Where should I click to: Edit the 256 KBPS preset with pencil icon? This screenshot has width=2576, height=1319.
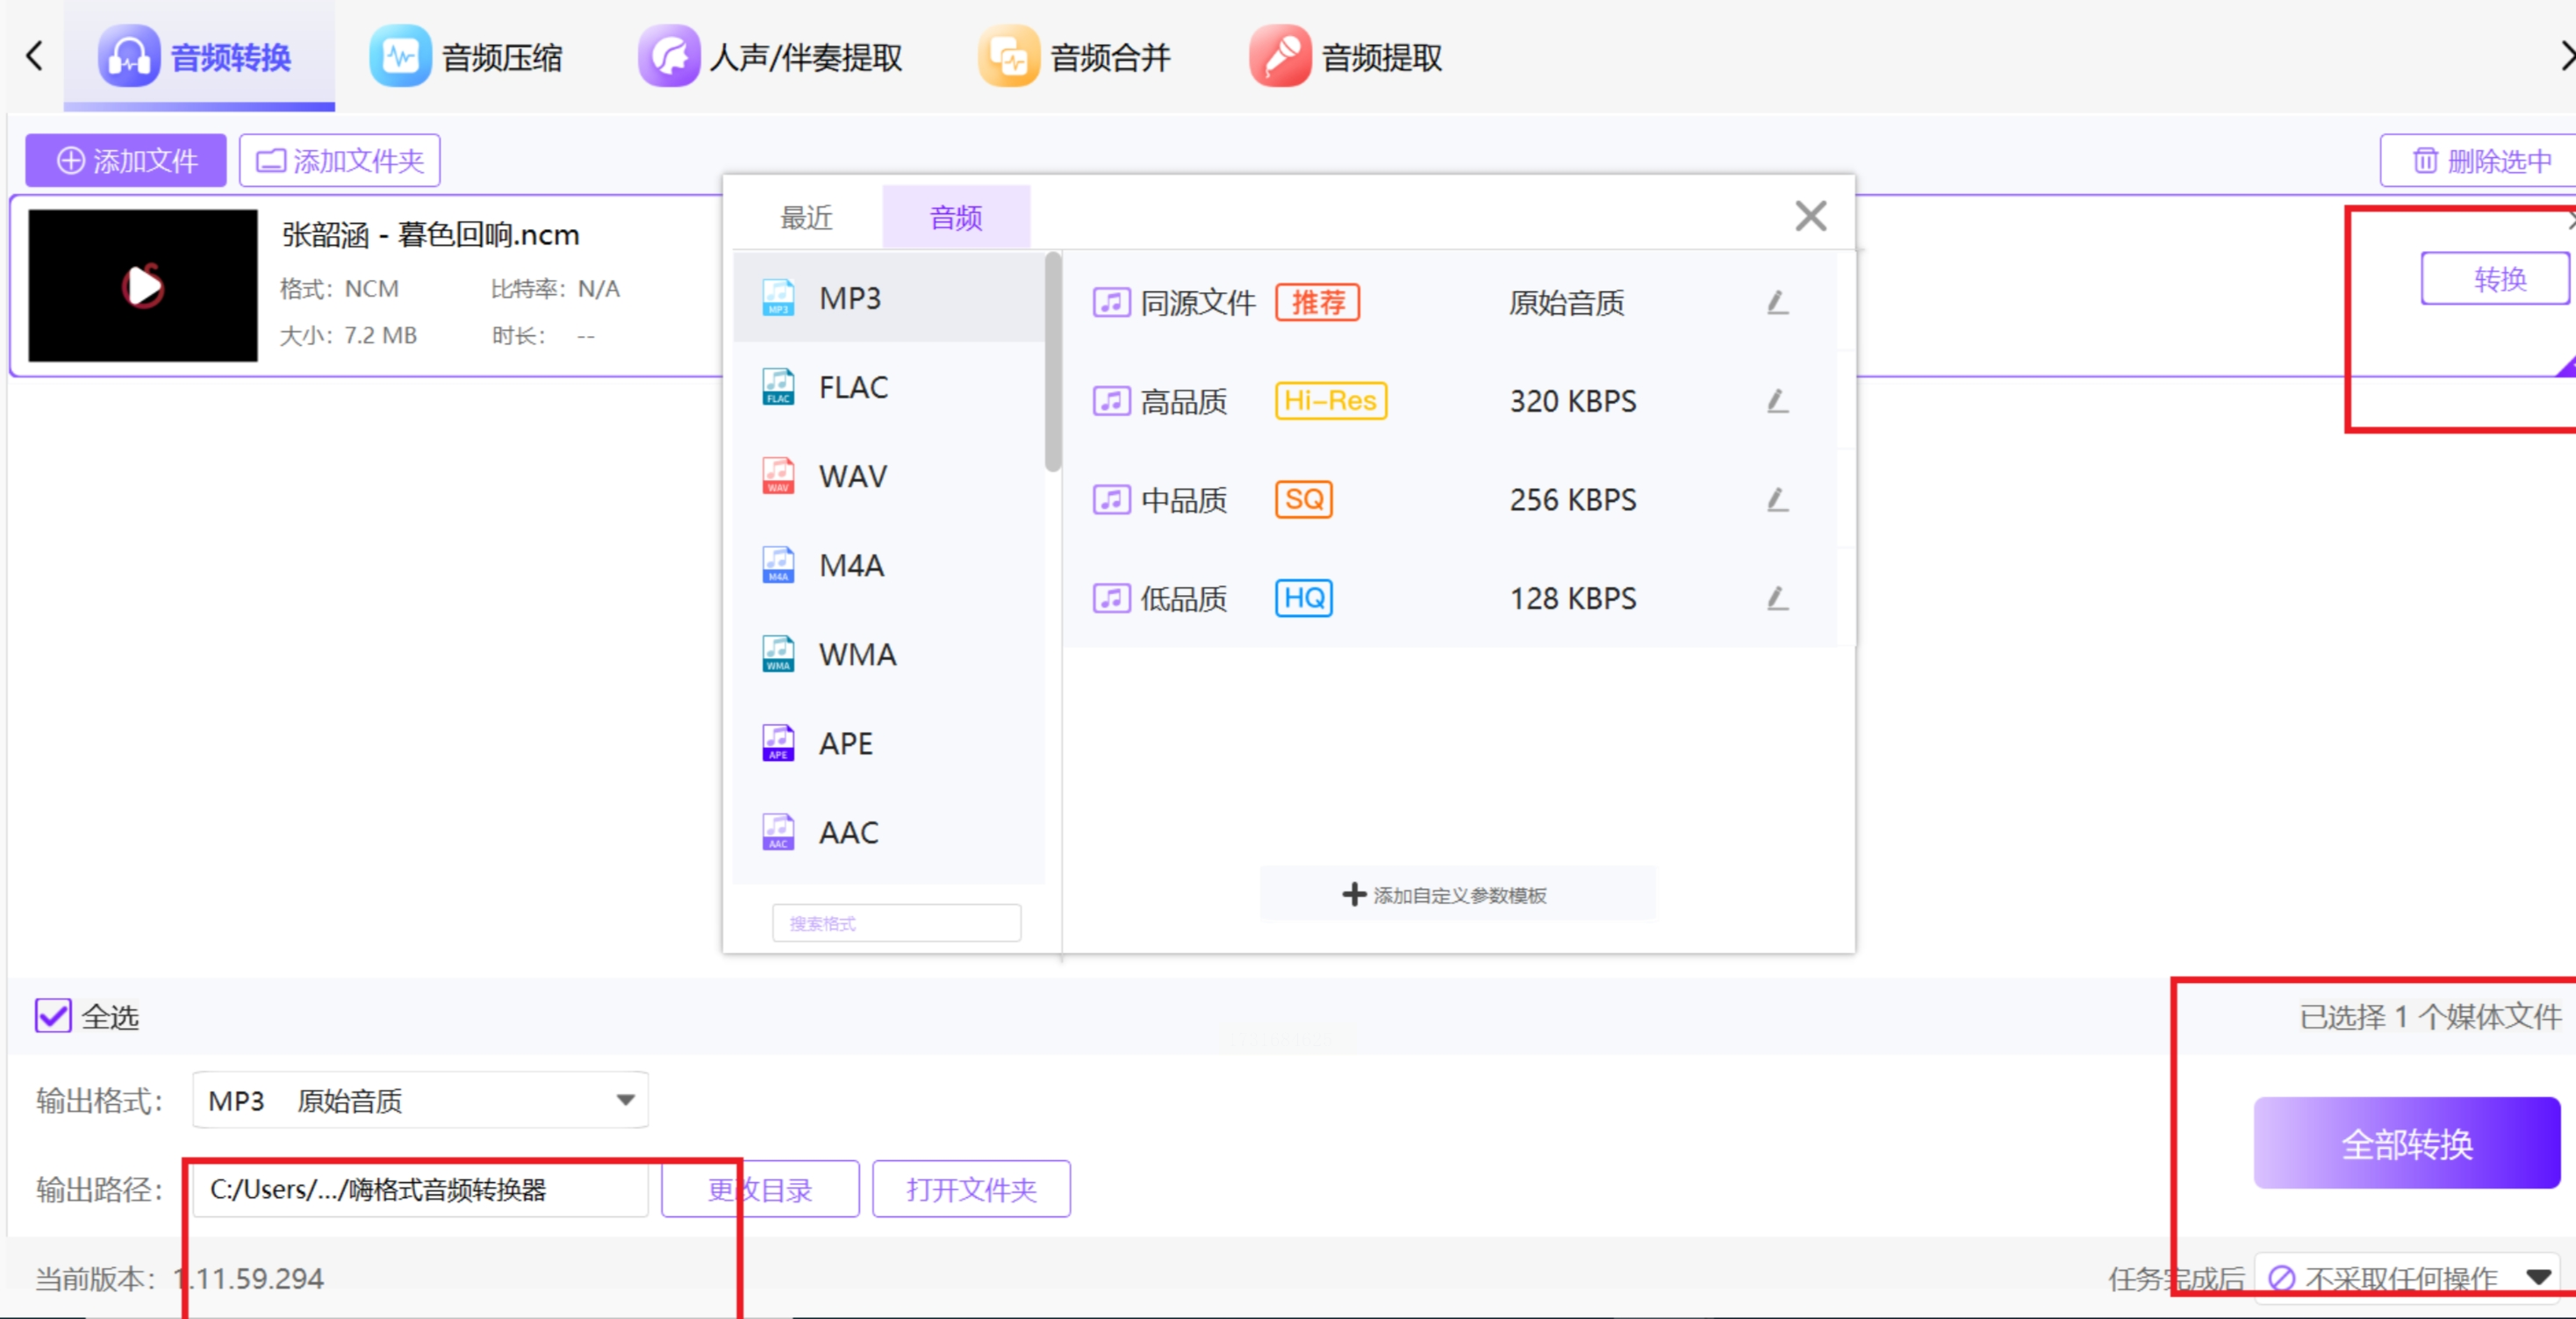coord(1777,499)
